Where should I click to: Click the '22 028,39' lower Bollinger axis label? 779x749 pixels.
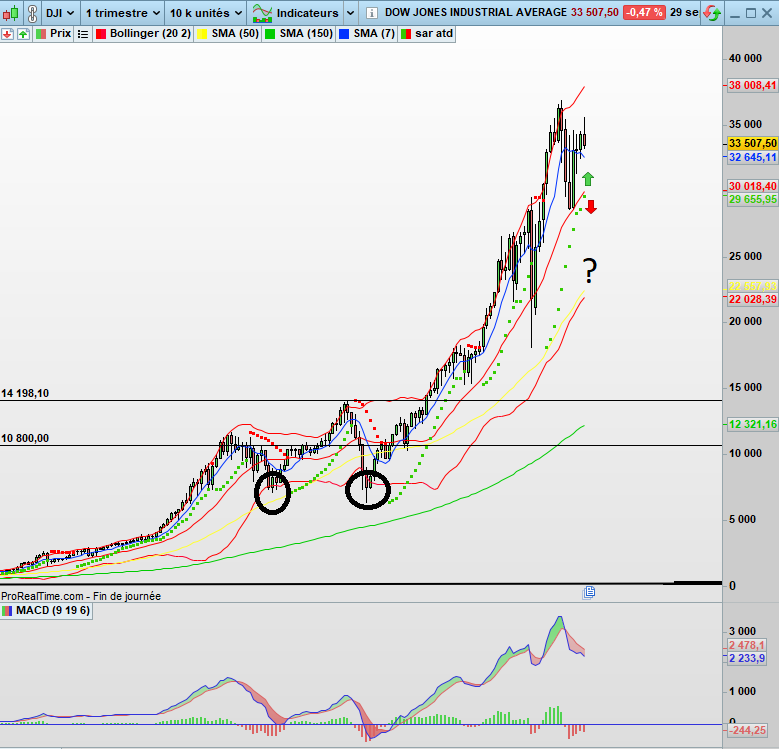[x=752, y=299]
